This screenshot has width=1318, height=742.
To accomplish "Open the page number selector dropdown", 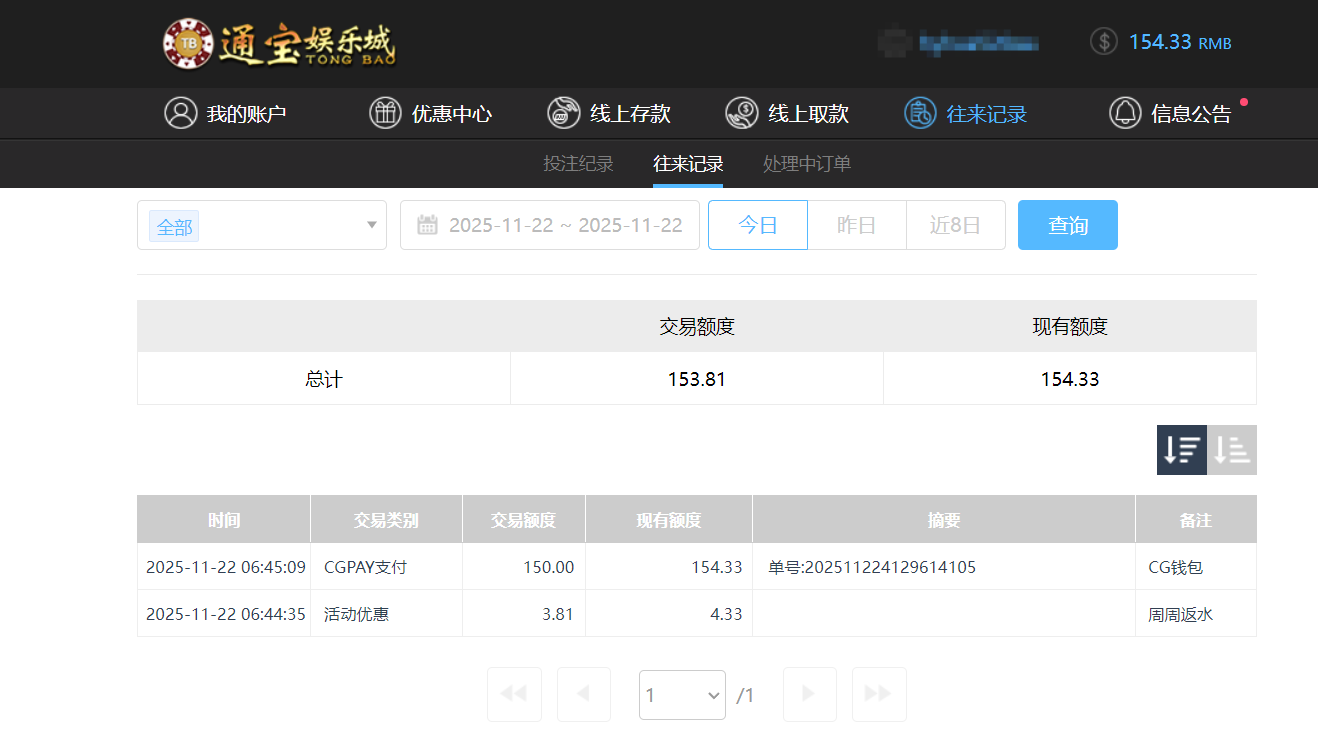I will point(682,694).
